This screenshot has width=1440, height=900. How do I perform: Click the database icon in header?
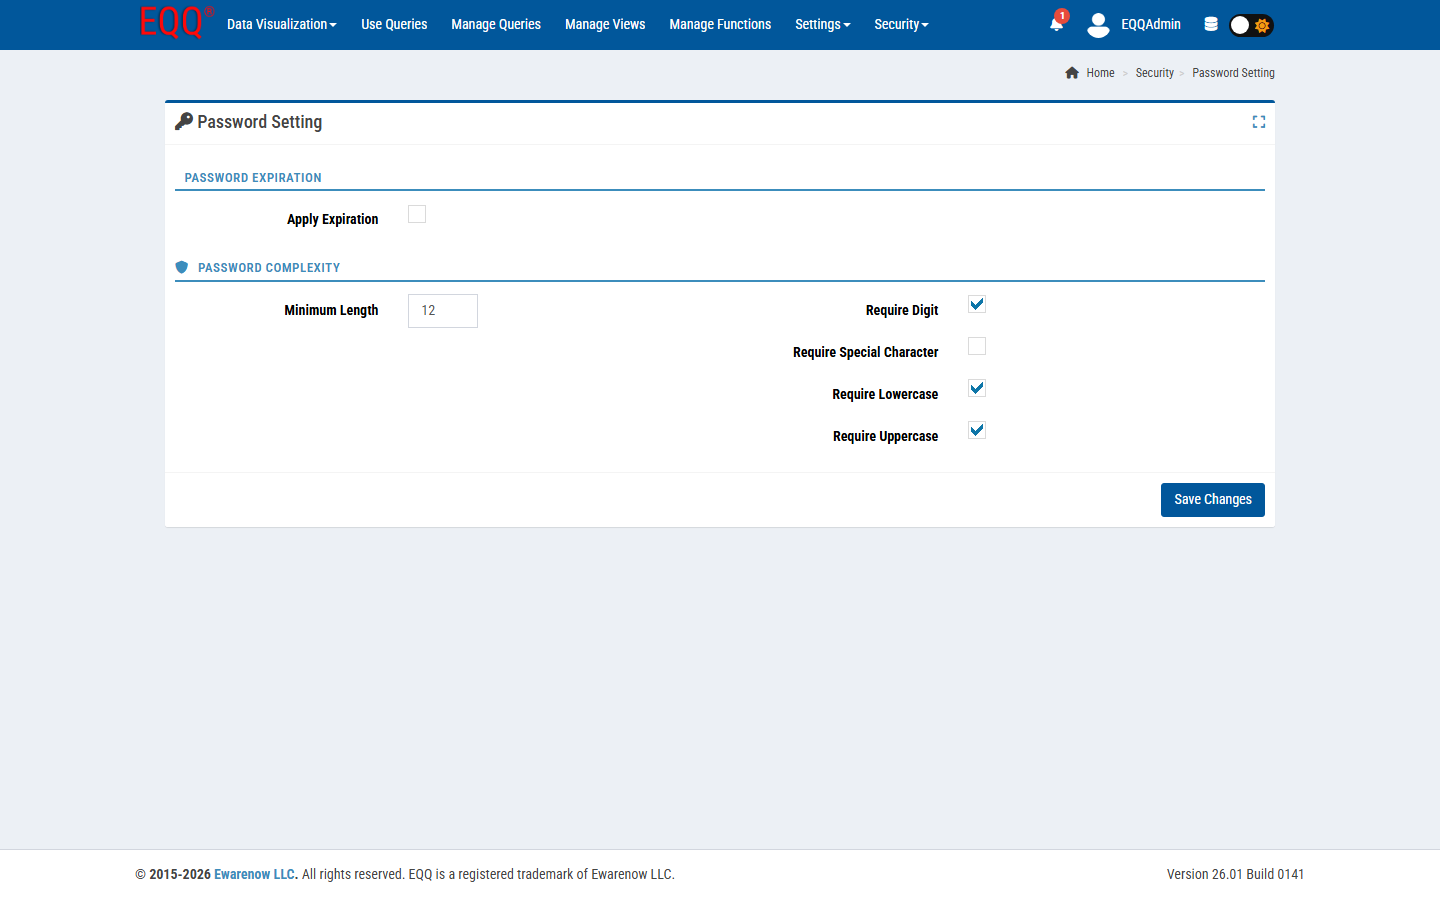pyautogui.click(x=1210, y=24)
